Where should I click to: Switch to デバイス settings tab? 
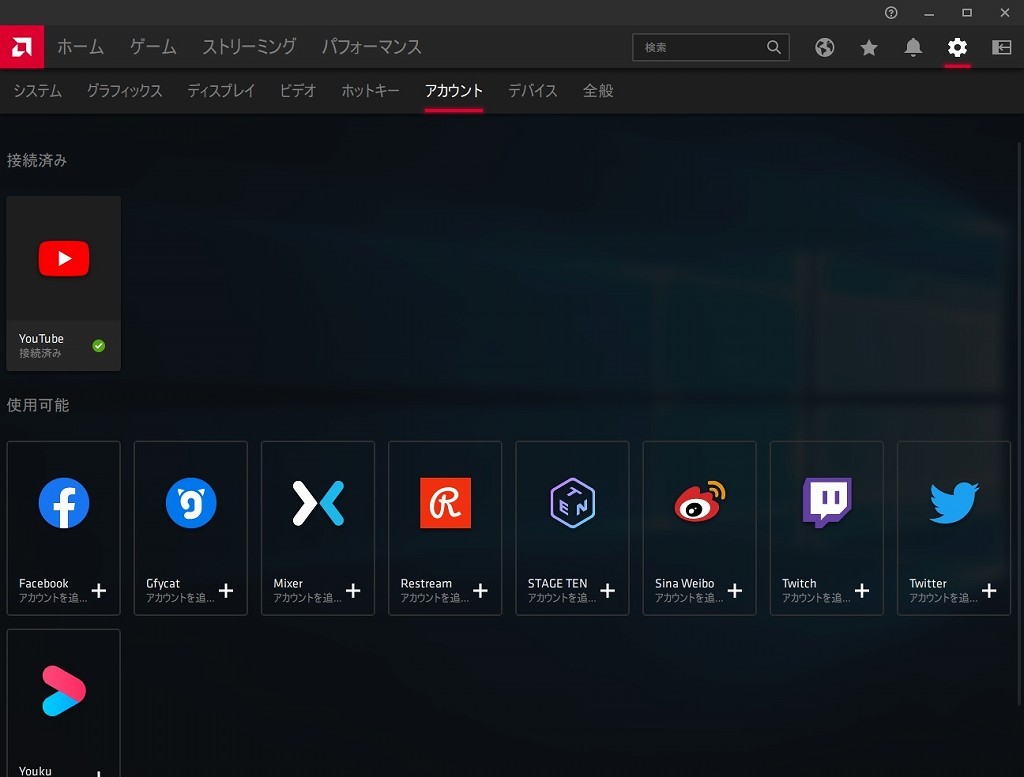click(533, 91)
